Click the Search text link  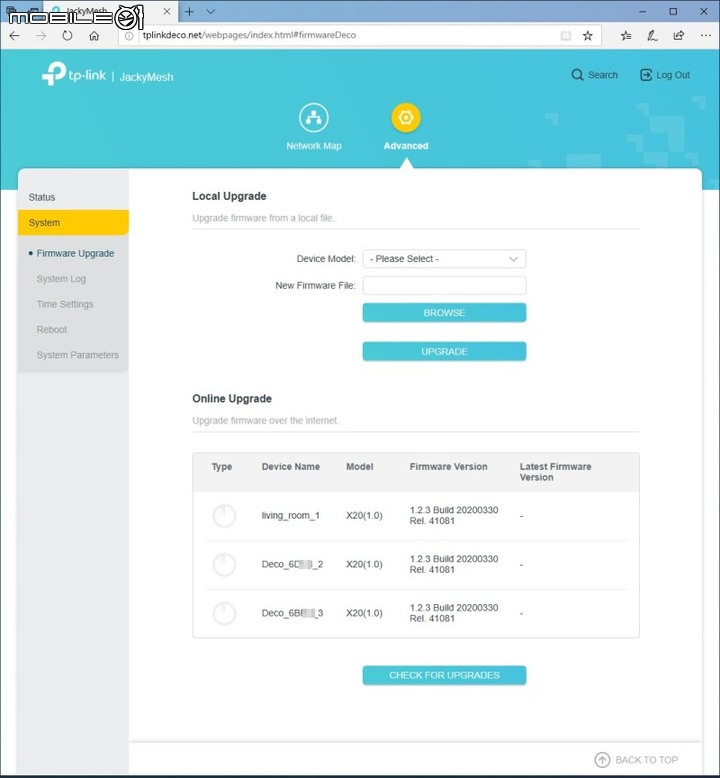tap(602, 75)
